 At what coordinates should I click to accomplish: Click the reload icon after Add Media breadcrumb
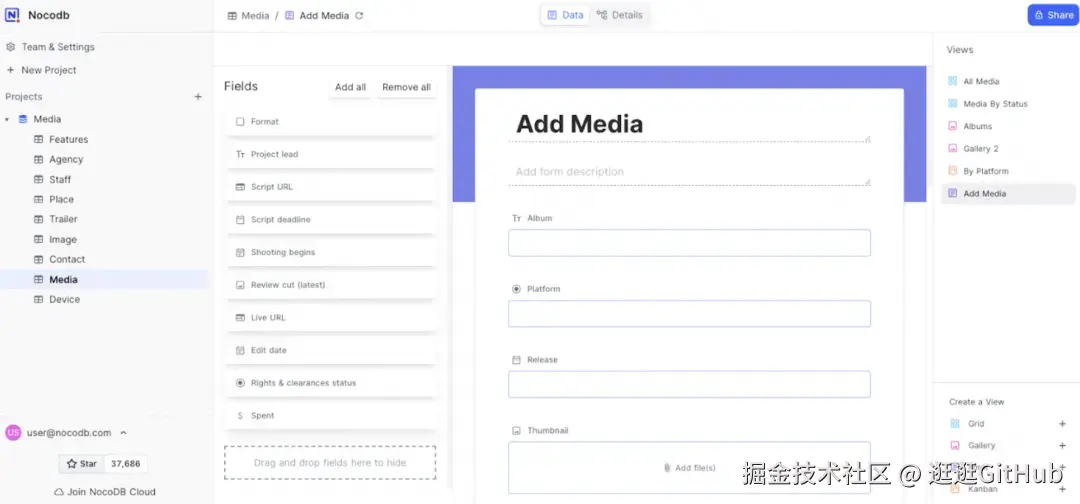[x=359, y=15]
